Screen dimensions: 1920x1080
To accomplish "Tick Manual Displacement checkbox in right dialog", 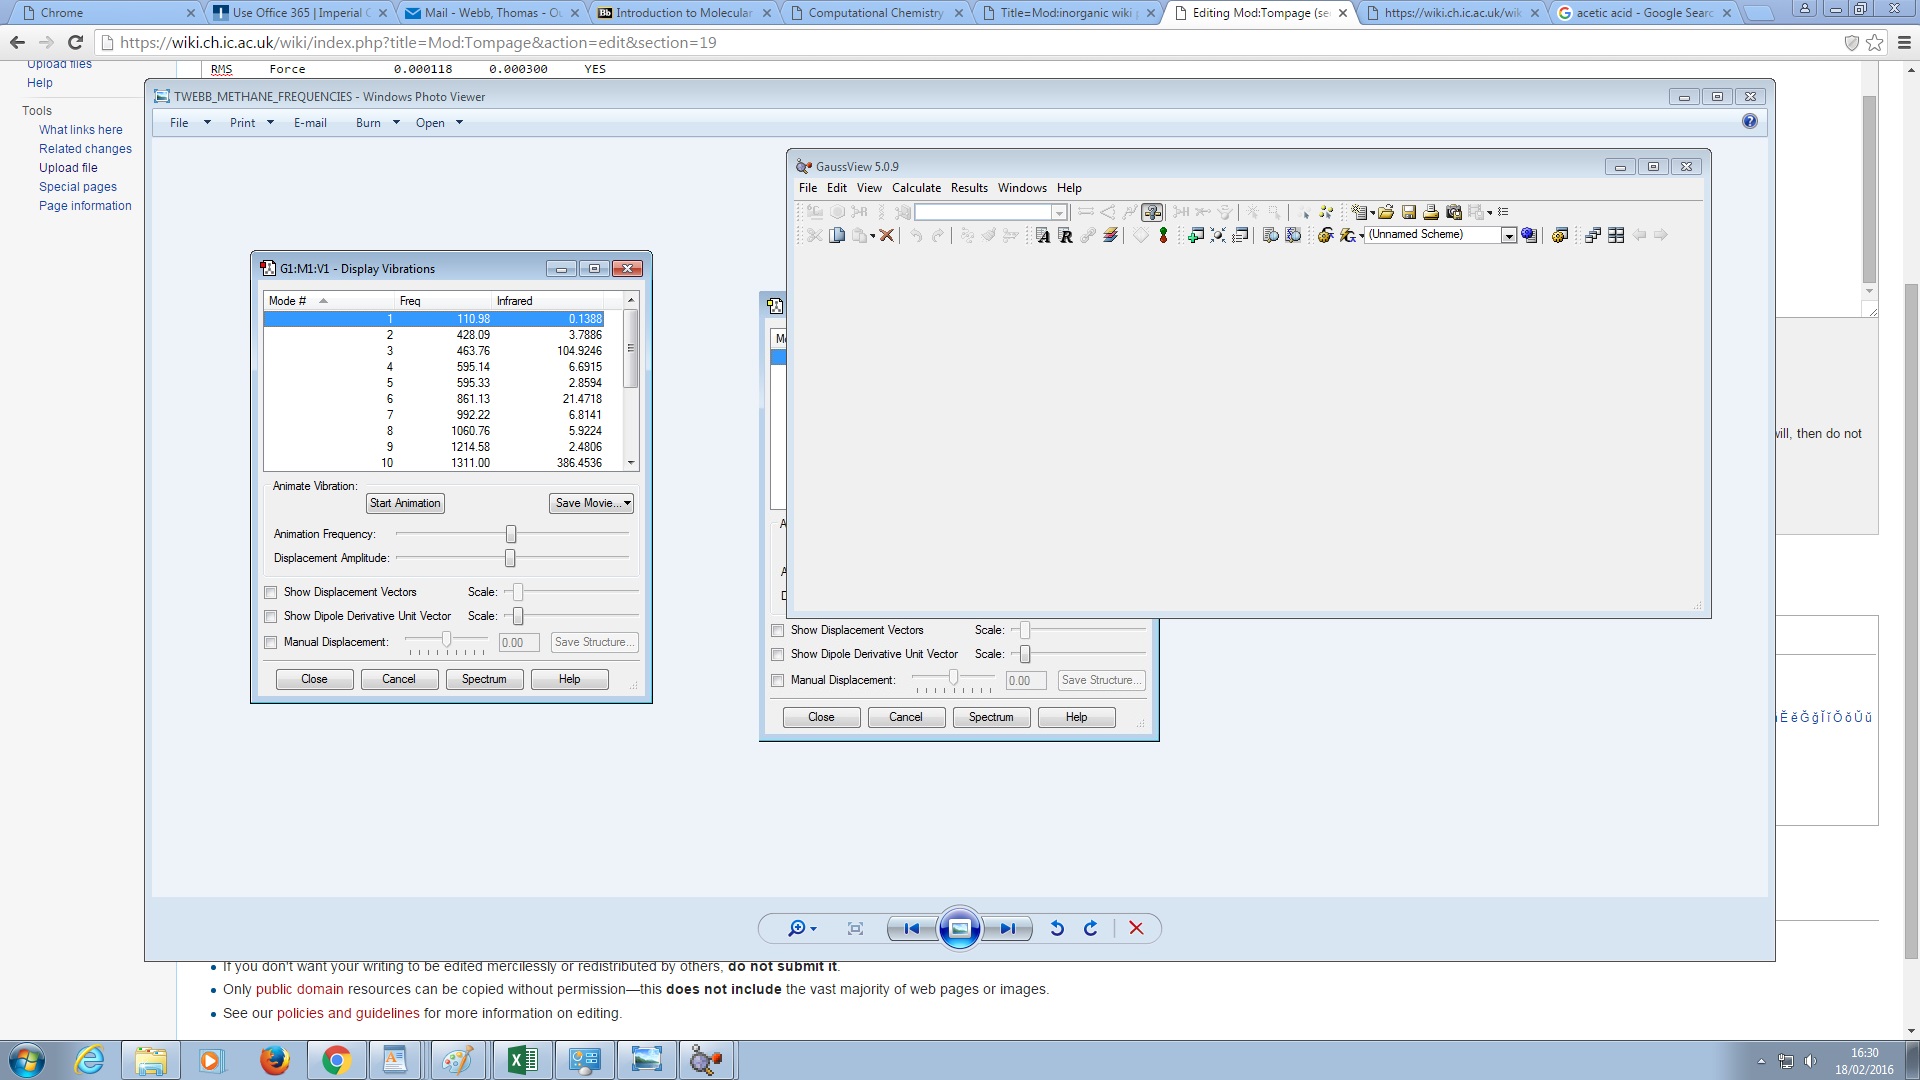I will click(x=778, y=680).
